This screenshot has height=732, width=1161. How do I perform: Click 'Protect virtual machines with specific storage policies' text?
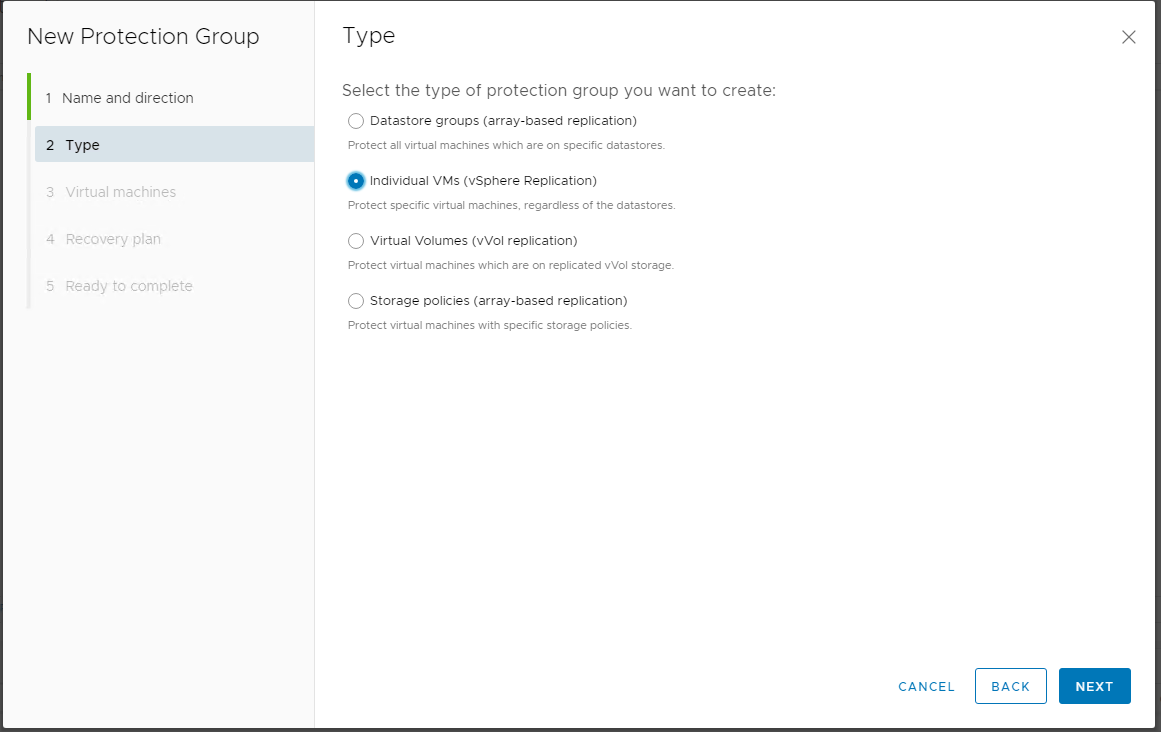coord(489,325)
